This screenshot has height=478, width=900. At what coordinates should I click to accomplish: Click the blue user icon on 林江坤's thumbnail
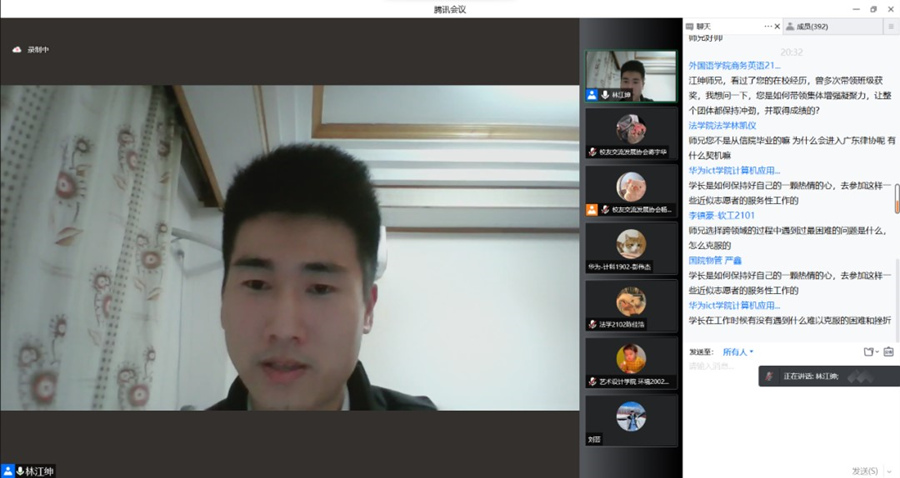point(592,94)
